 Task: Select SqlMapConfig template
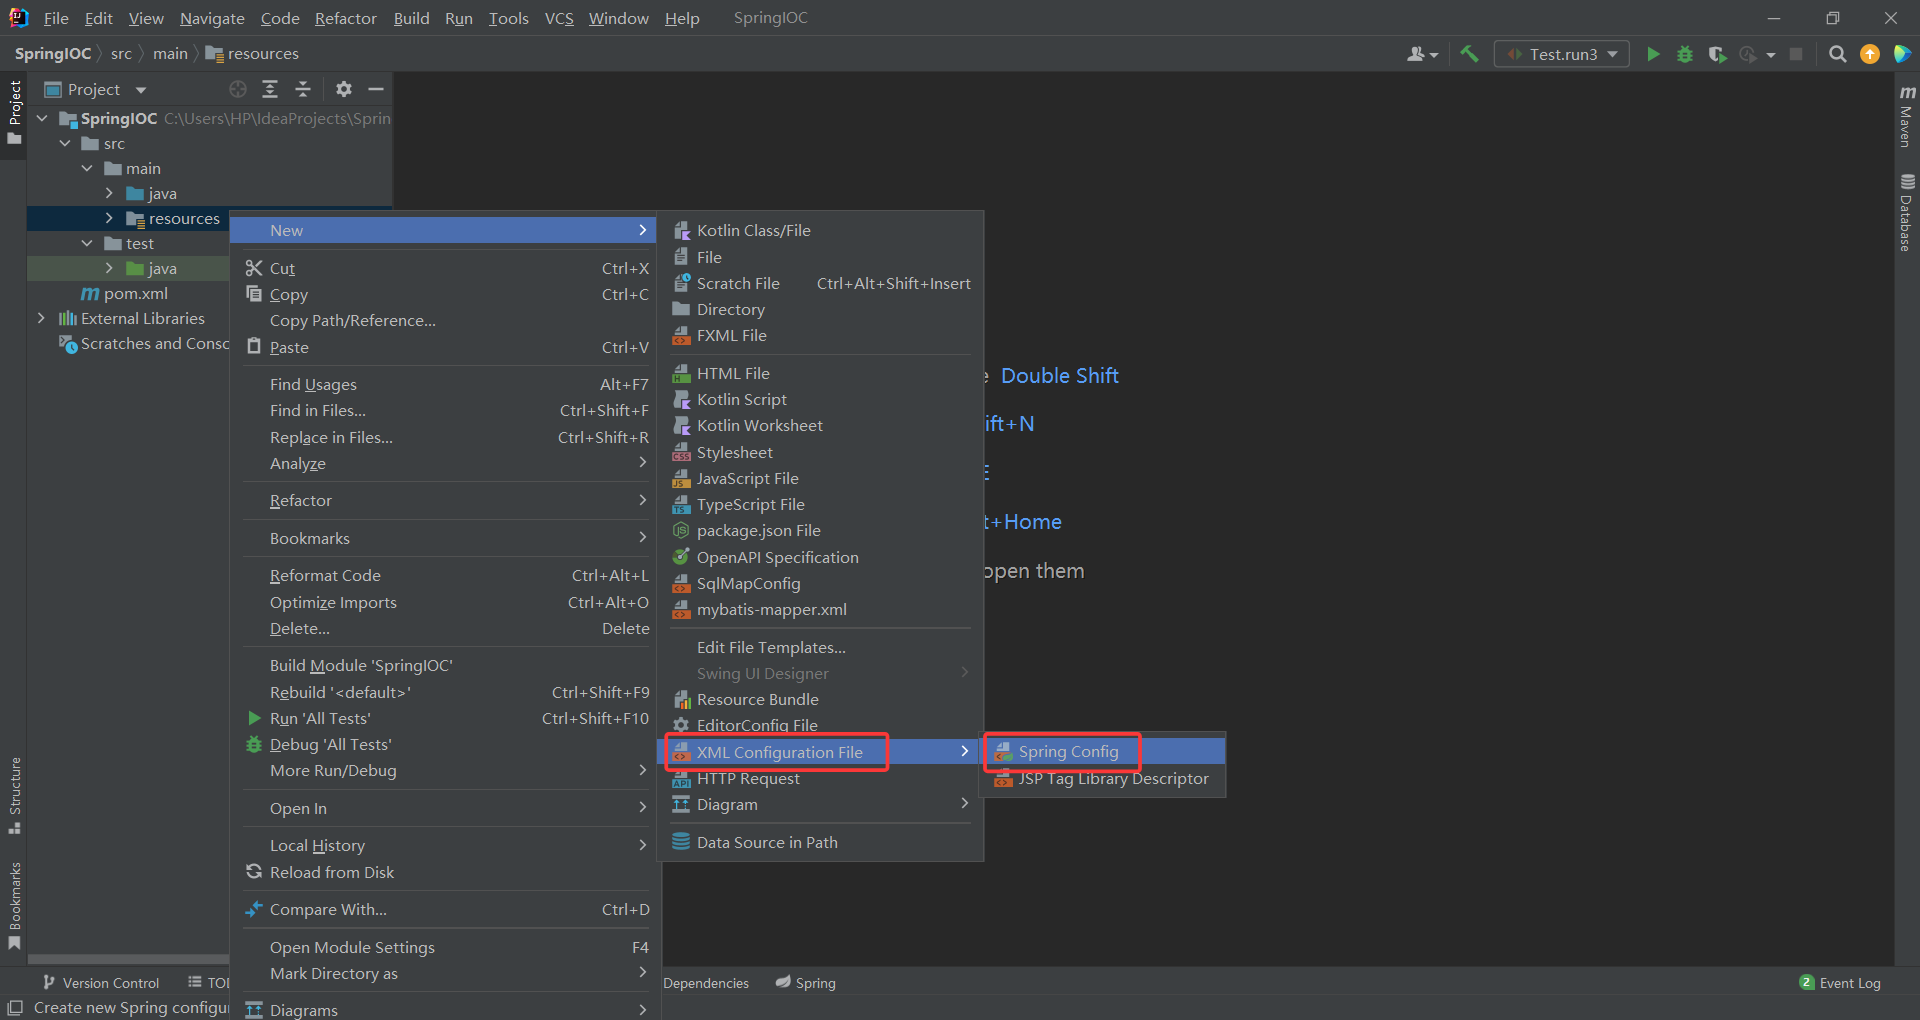tap(820, 583)
